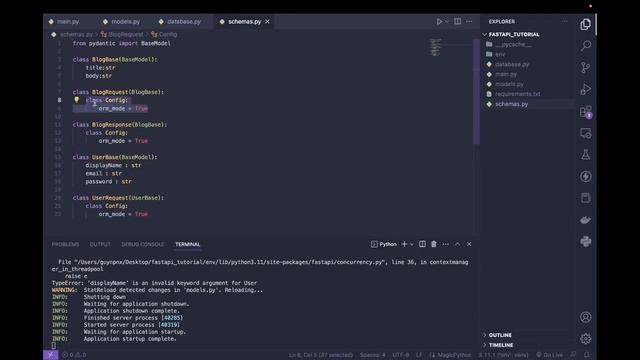
Task: Open the Remote Explorer view icon
Action: [585, 133]
